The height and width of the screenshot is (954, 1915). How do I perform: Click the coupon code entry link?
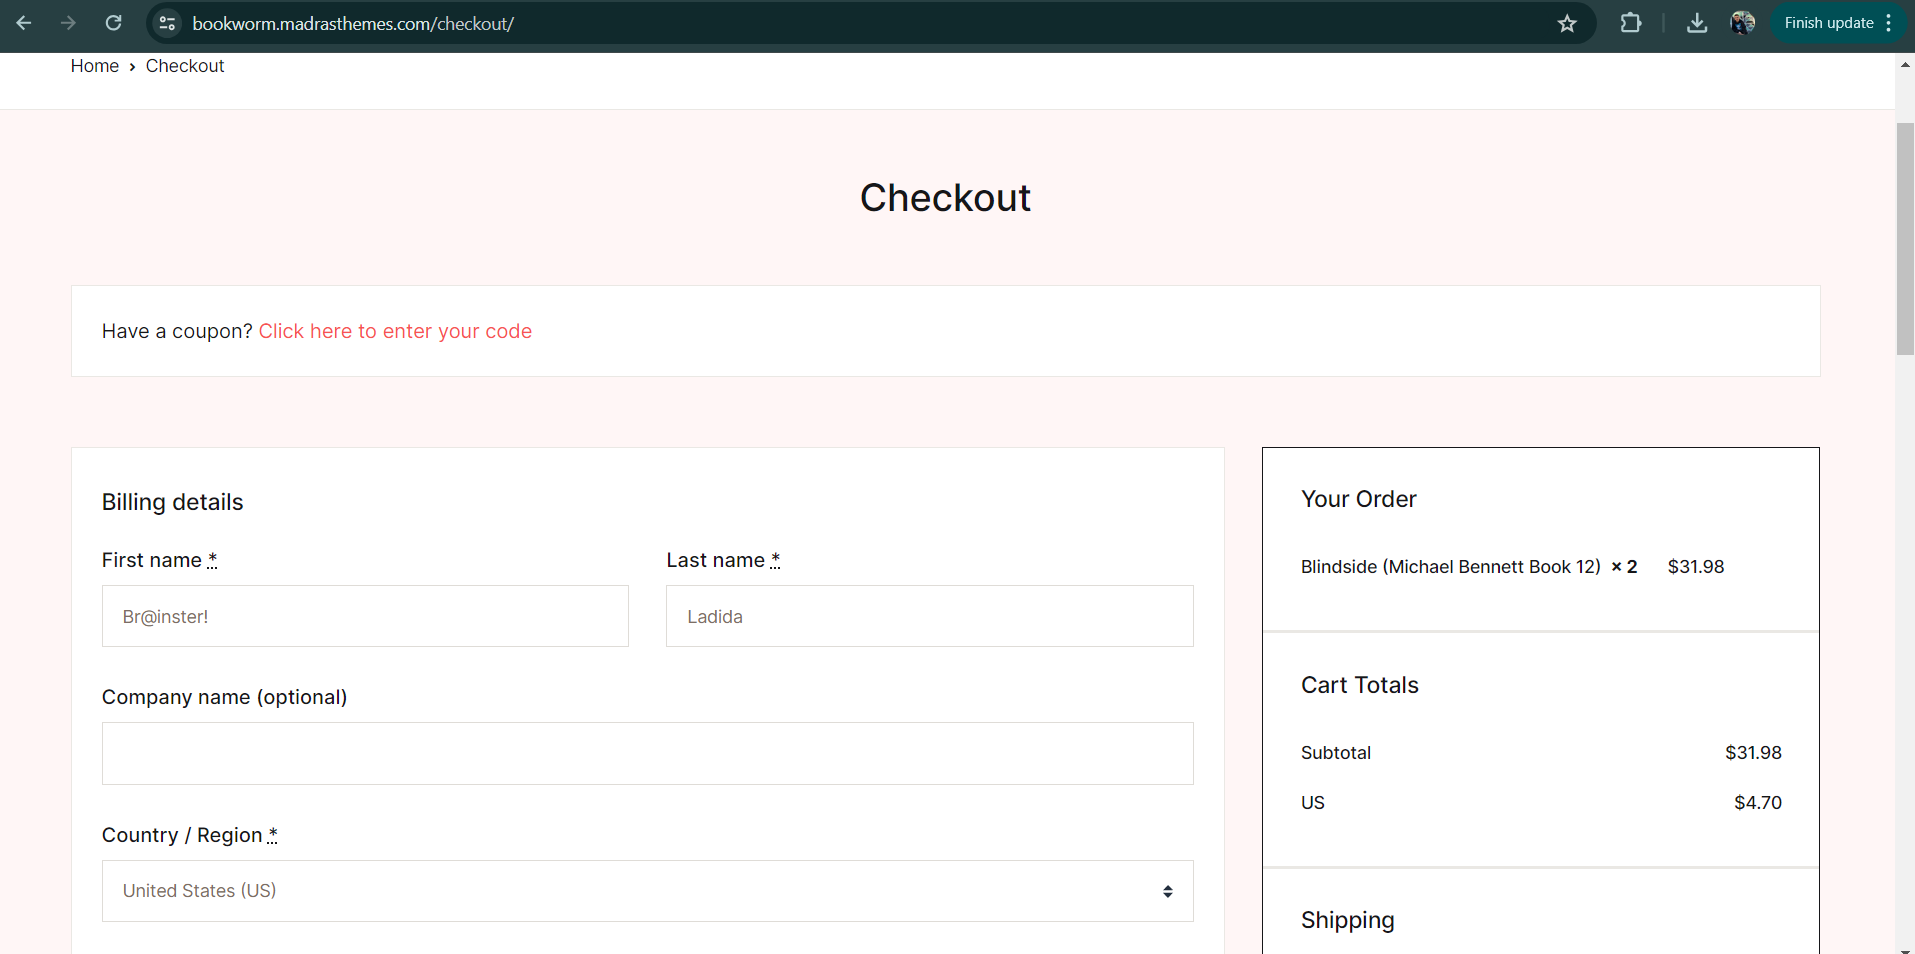coord(395,331)
